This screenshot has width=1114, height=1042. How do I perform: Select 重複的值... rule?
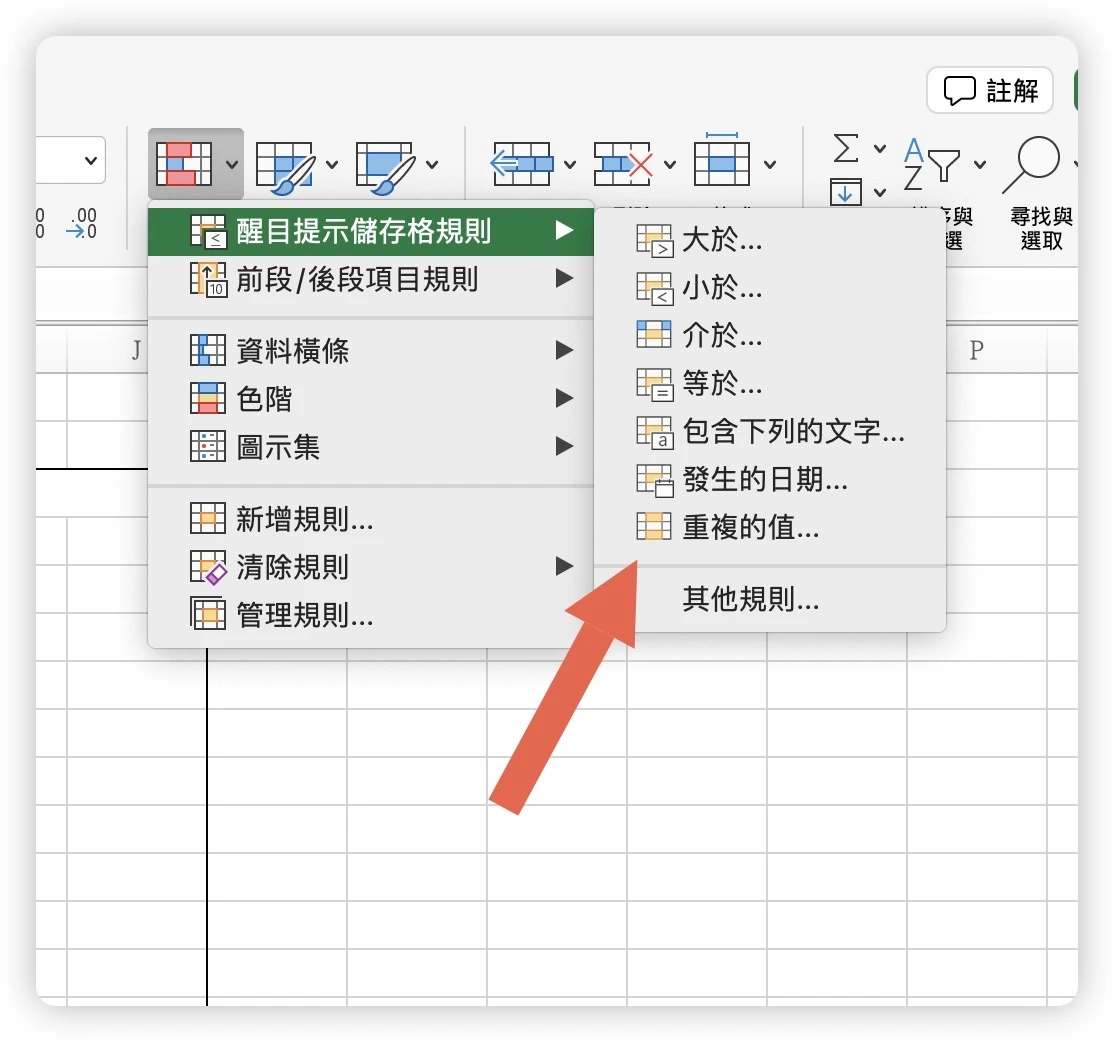point(770,527)
